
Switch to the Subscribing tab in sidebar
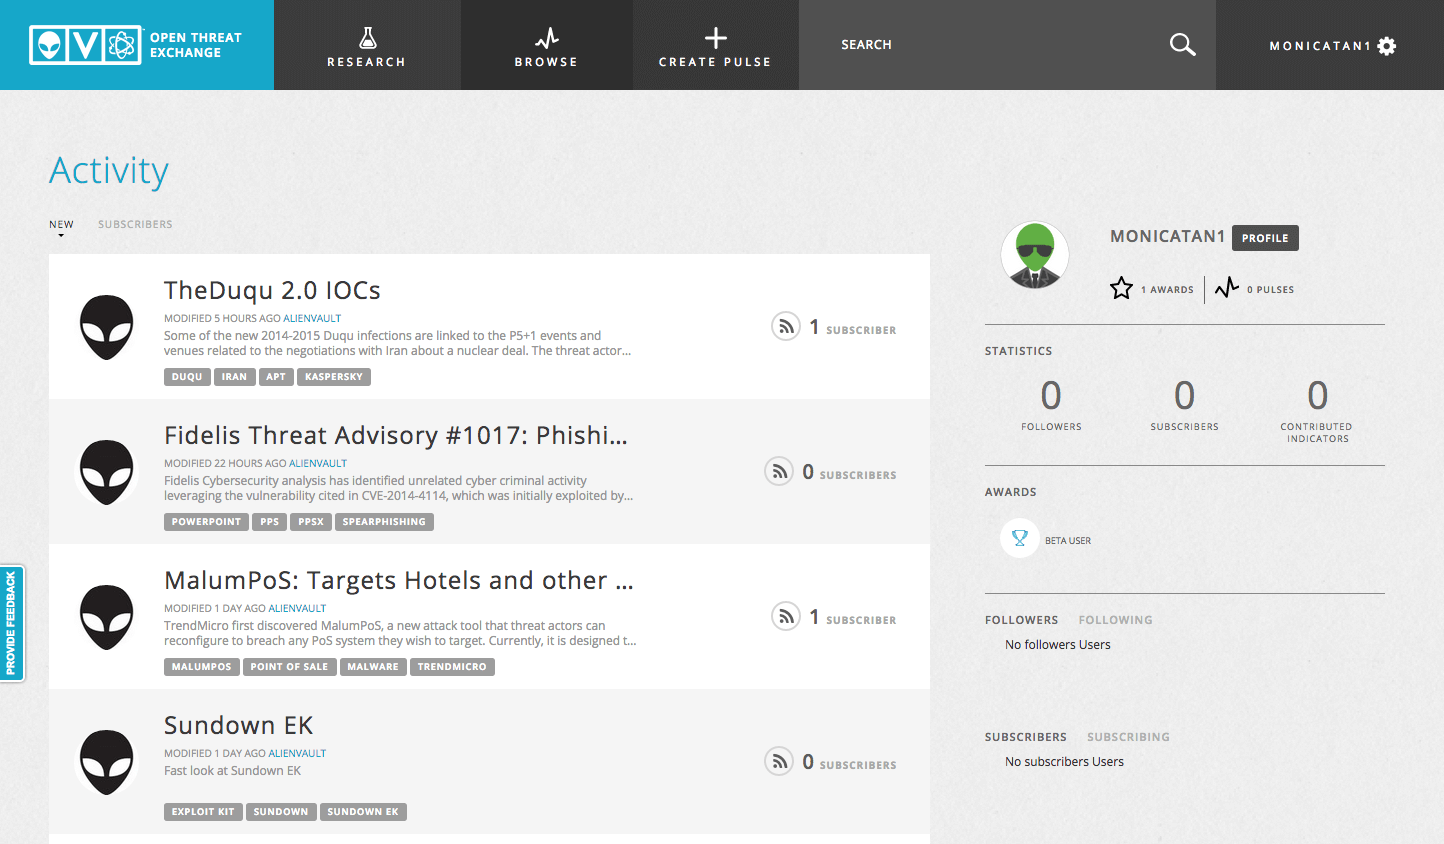coord(1128,737)
